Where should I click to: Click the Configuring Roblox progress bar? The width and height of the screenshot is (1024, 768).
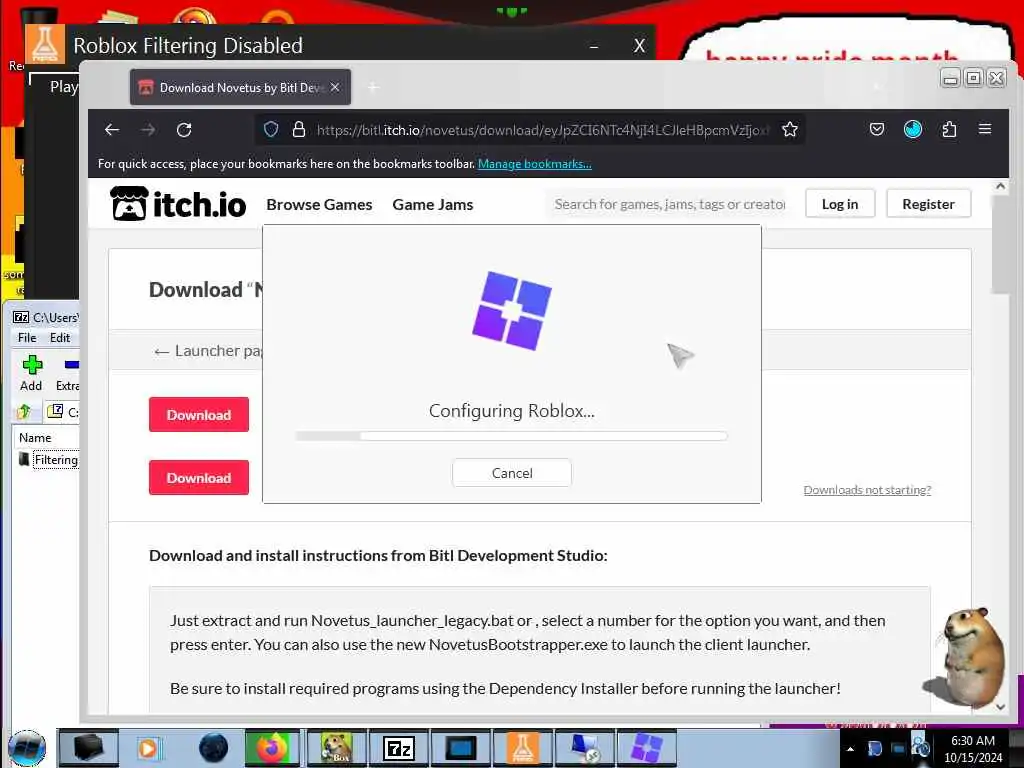pos(511,436)
